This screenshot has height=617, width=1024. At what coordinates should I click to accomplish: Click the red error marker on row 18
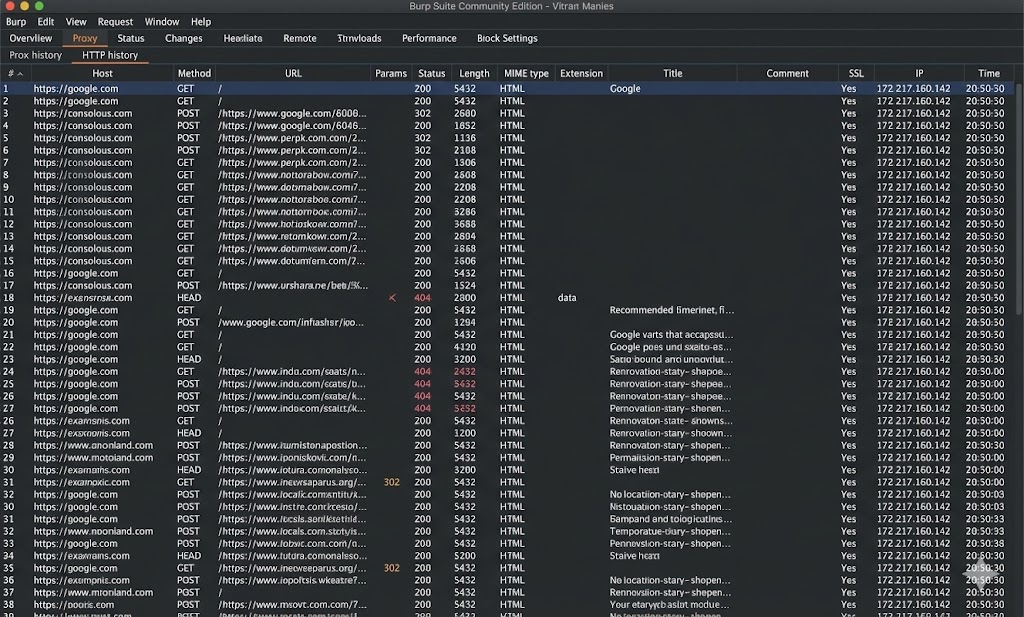click(x=392, y=297)
